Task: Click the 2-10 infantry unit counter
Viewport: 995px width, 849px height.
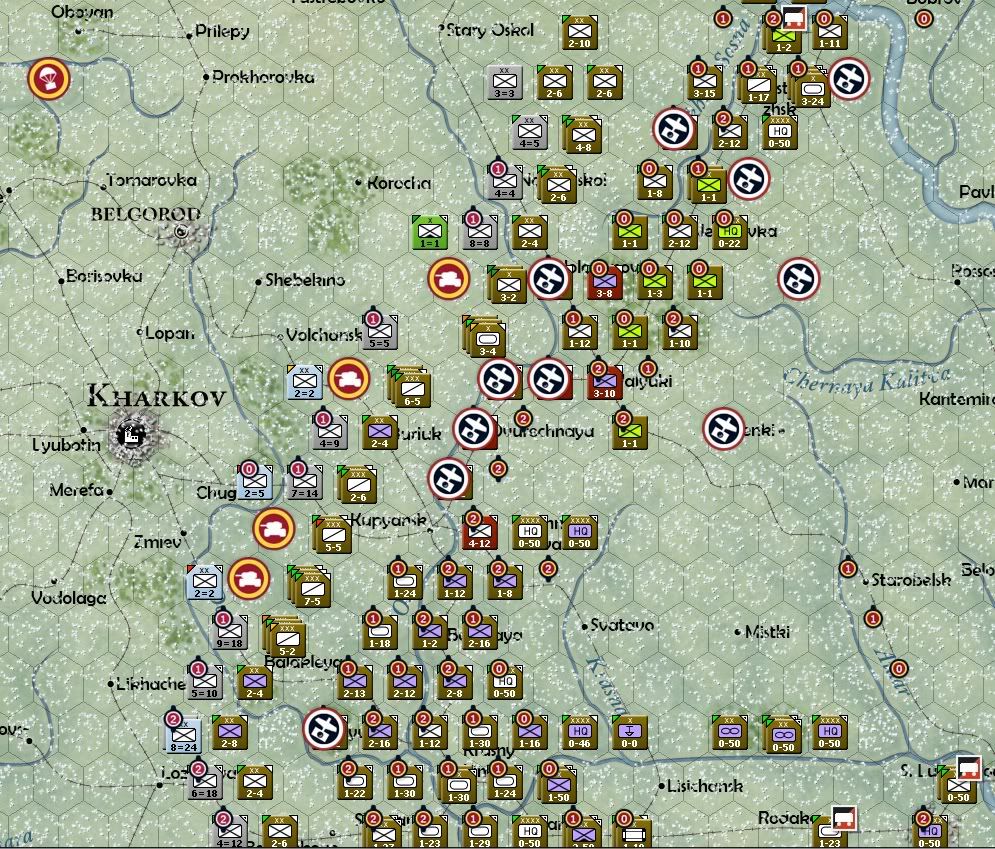Action: coord(579,32)
